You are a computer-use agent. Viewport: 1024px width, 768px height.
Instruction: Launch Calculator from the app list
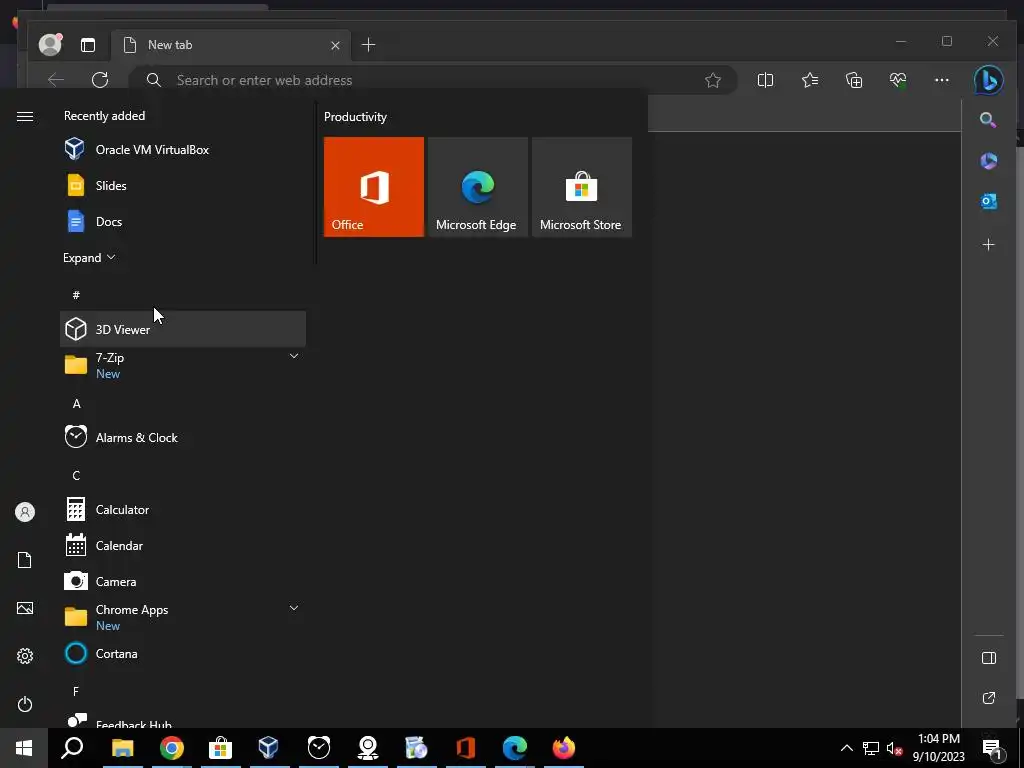tap(183, 509)
